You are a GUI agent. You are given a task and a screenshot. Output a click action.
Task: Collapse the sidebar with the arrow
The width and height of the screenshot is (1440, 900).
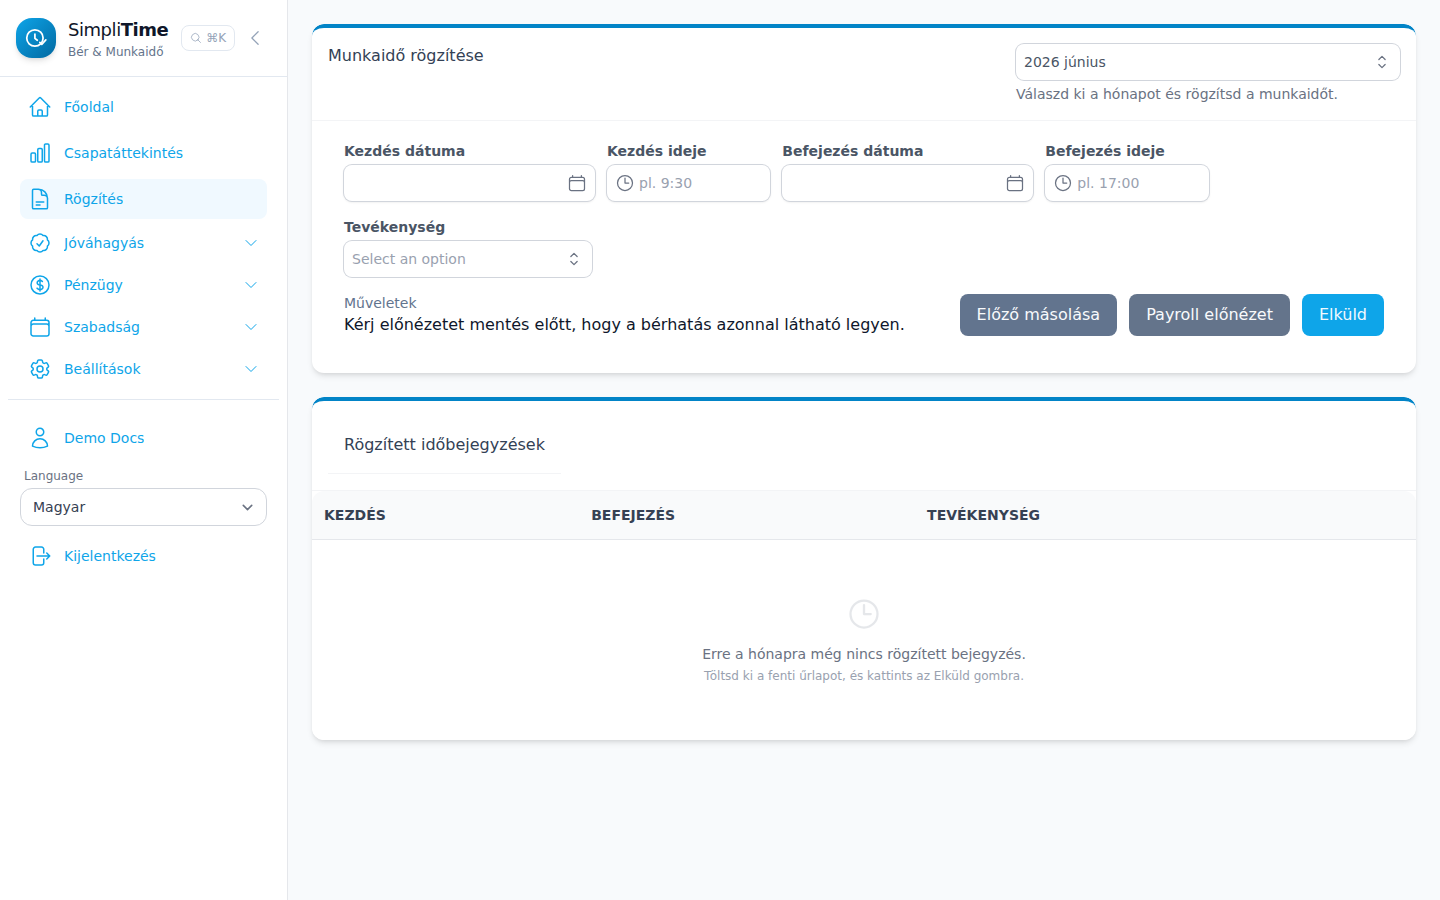(255, 38)
